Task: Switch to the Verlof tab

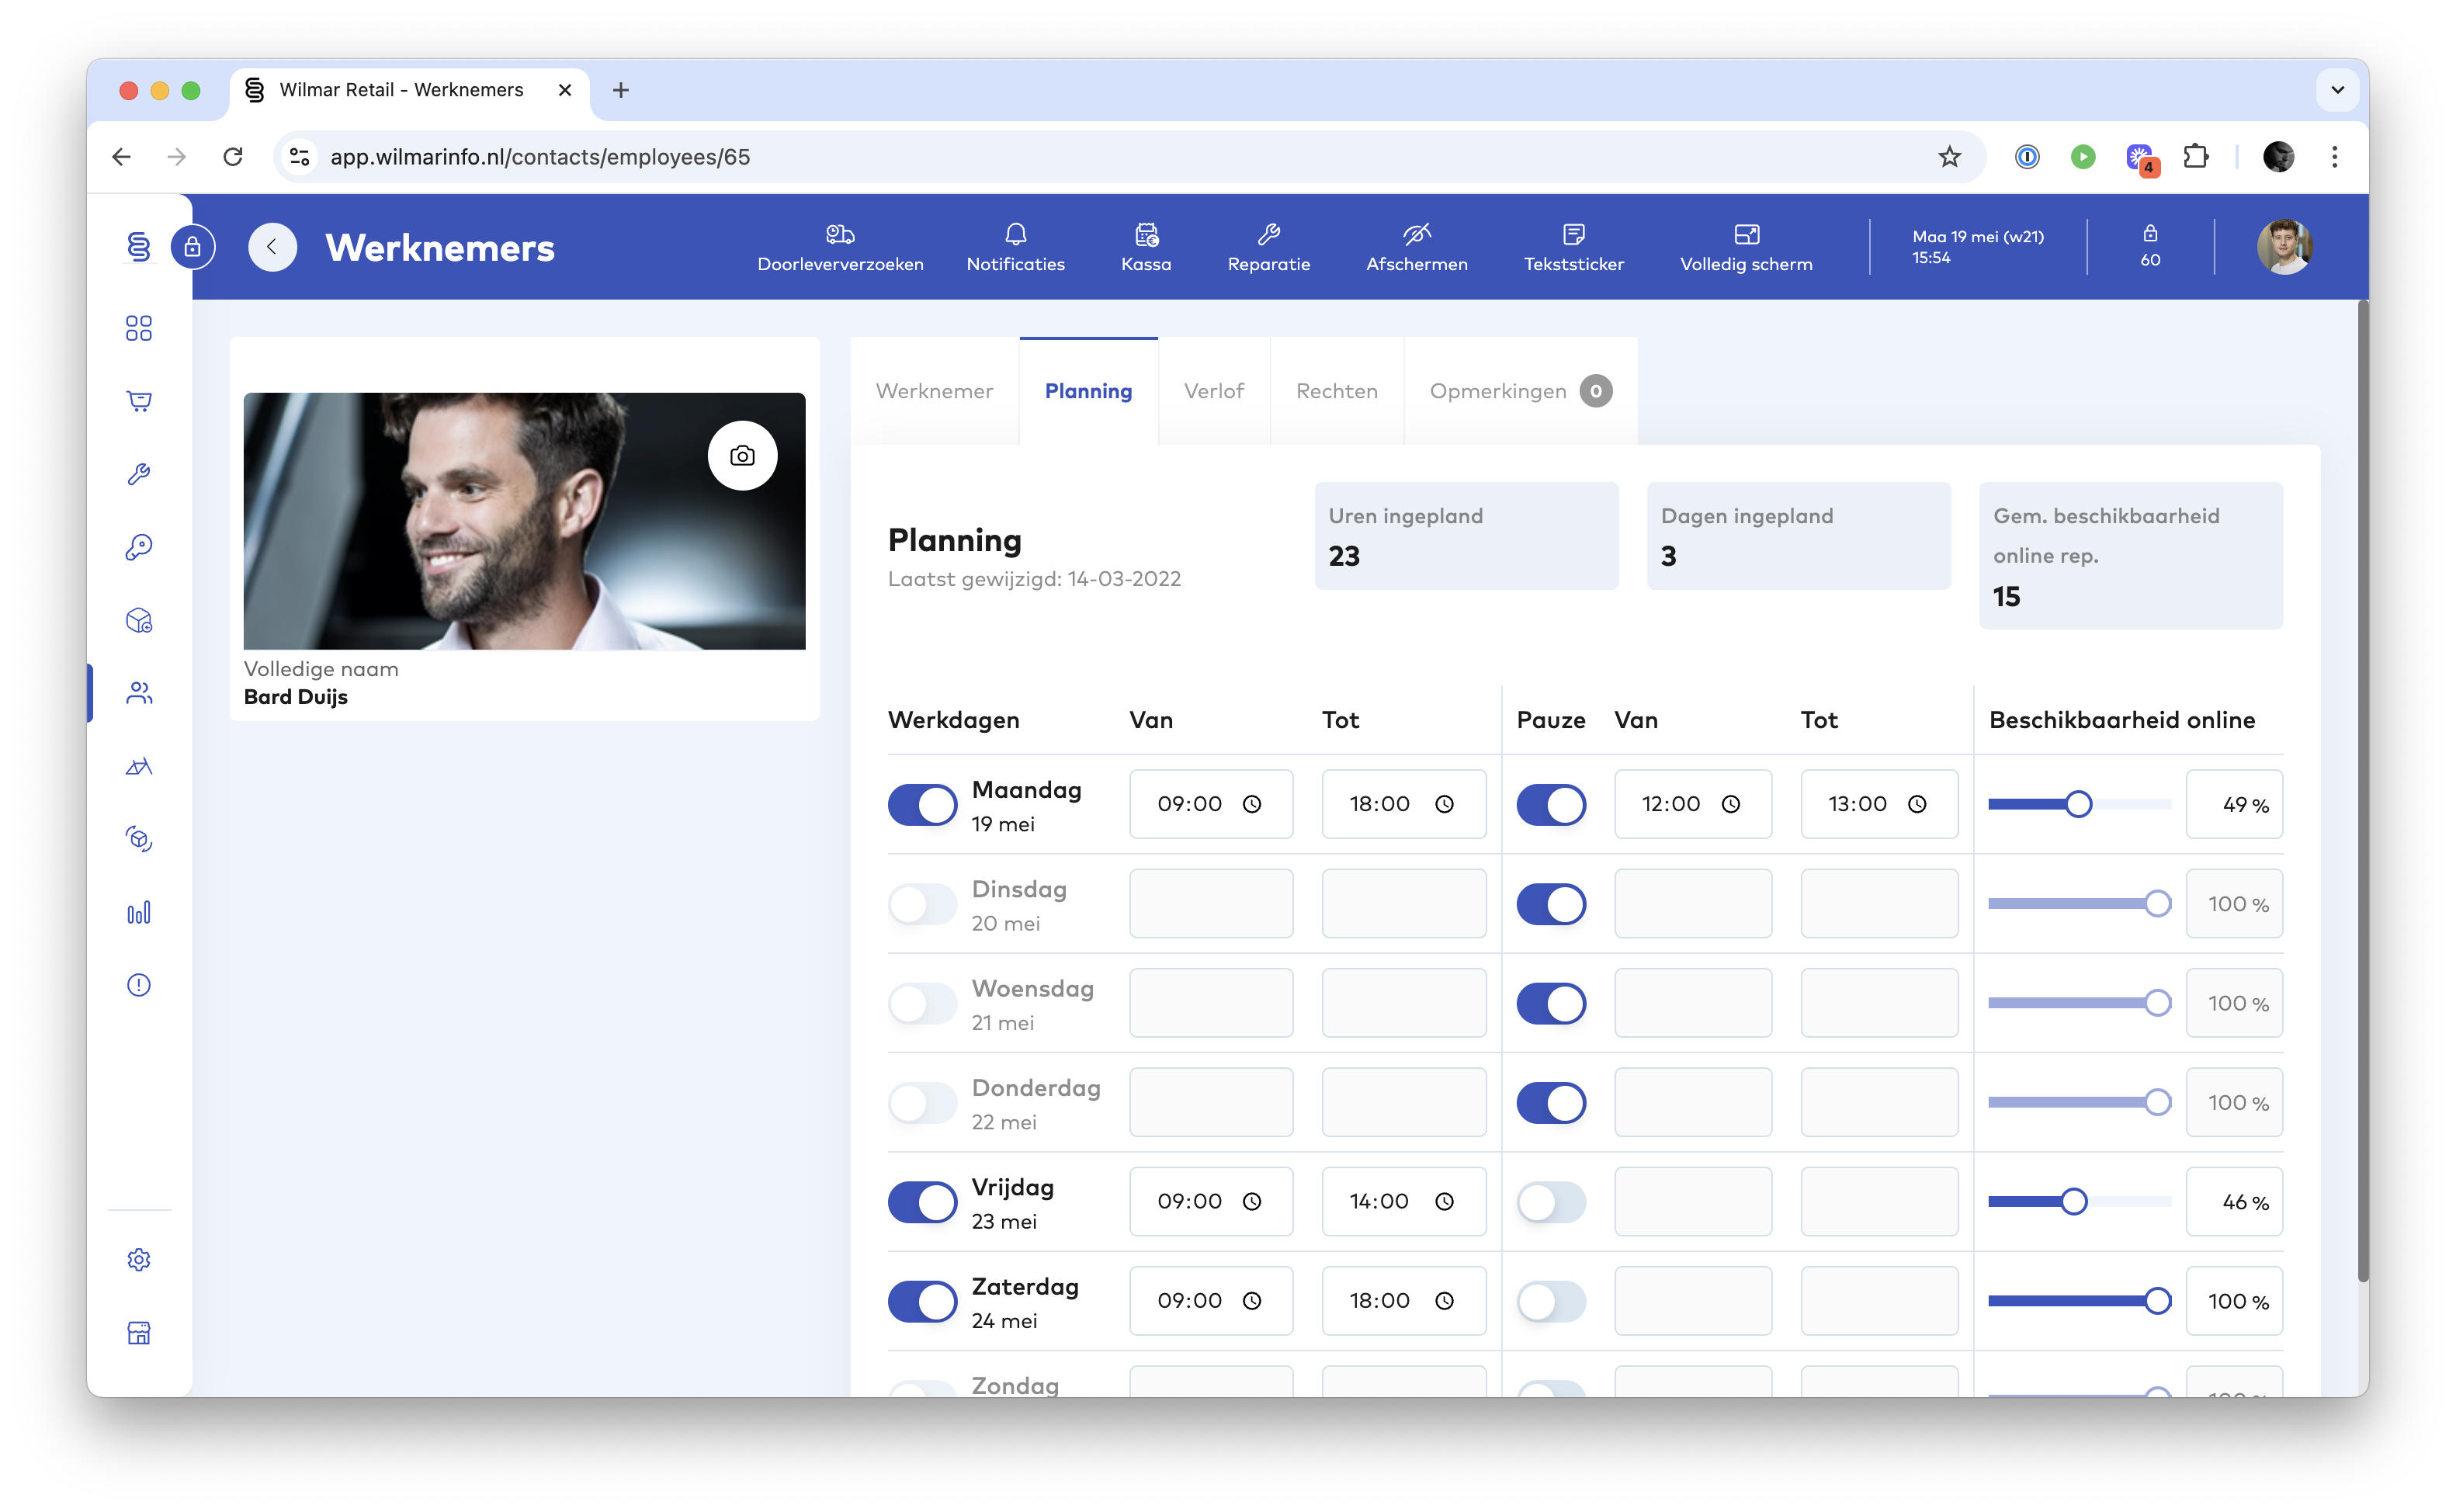Action: (1213, 391)
